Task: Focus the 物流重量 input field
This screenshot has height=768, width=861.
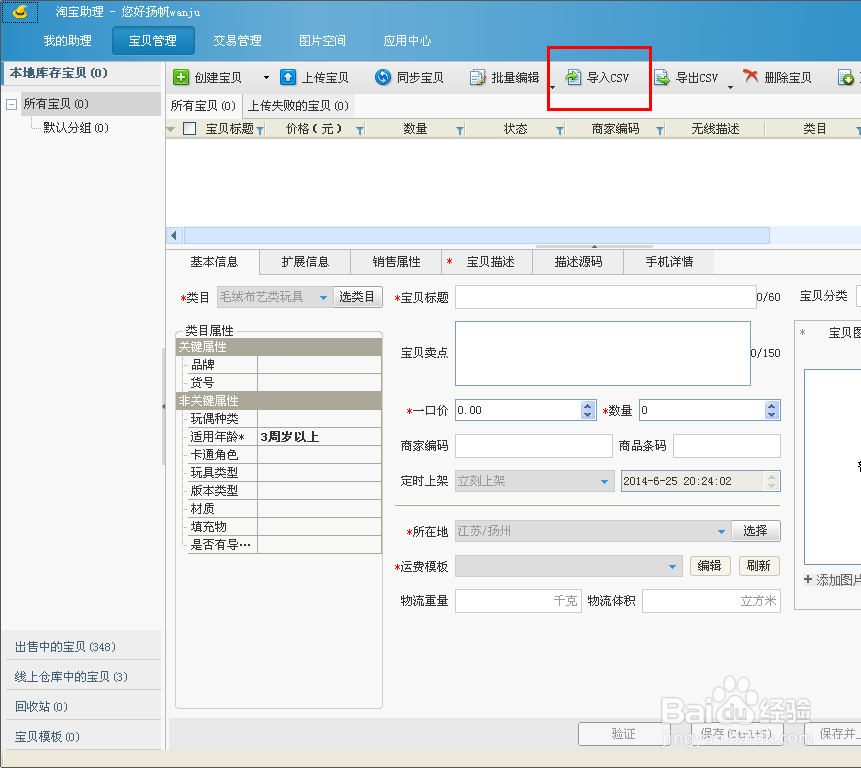Action: (x=518, y=601)
